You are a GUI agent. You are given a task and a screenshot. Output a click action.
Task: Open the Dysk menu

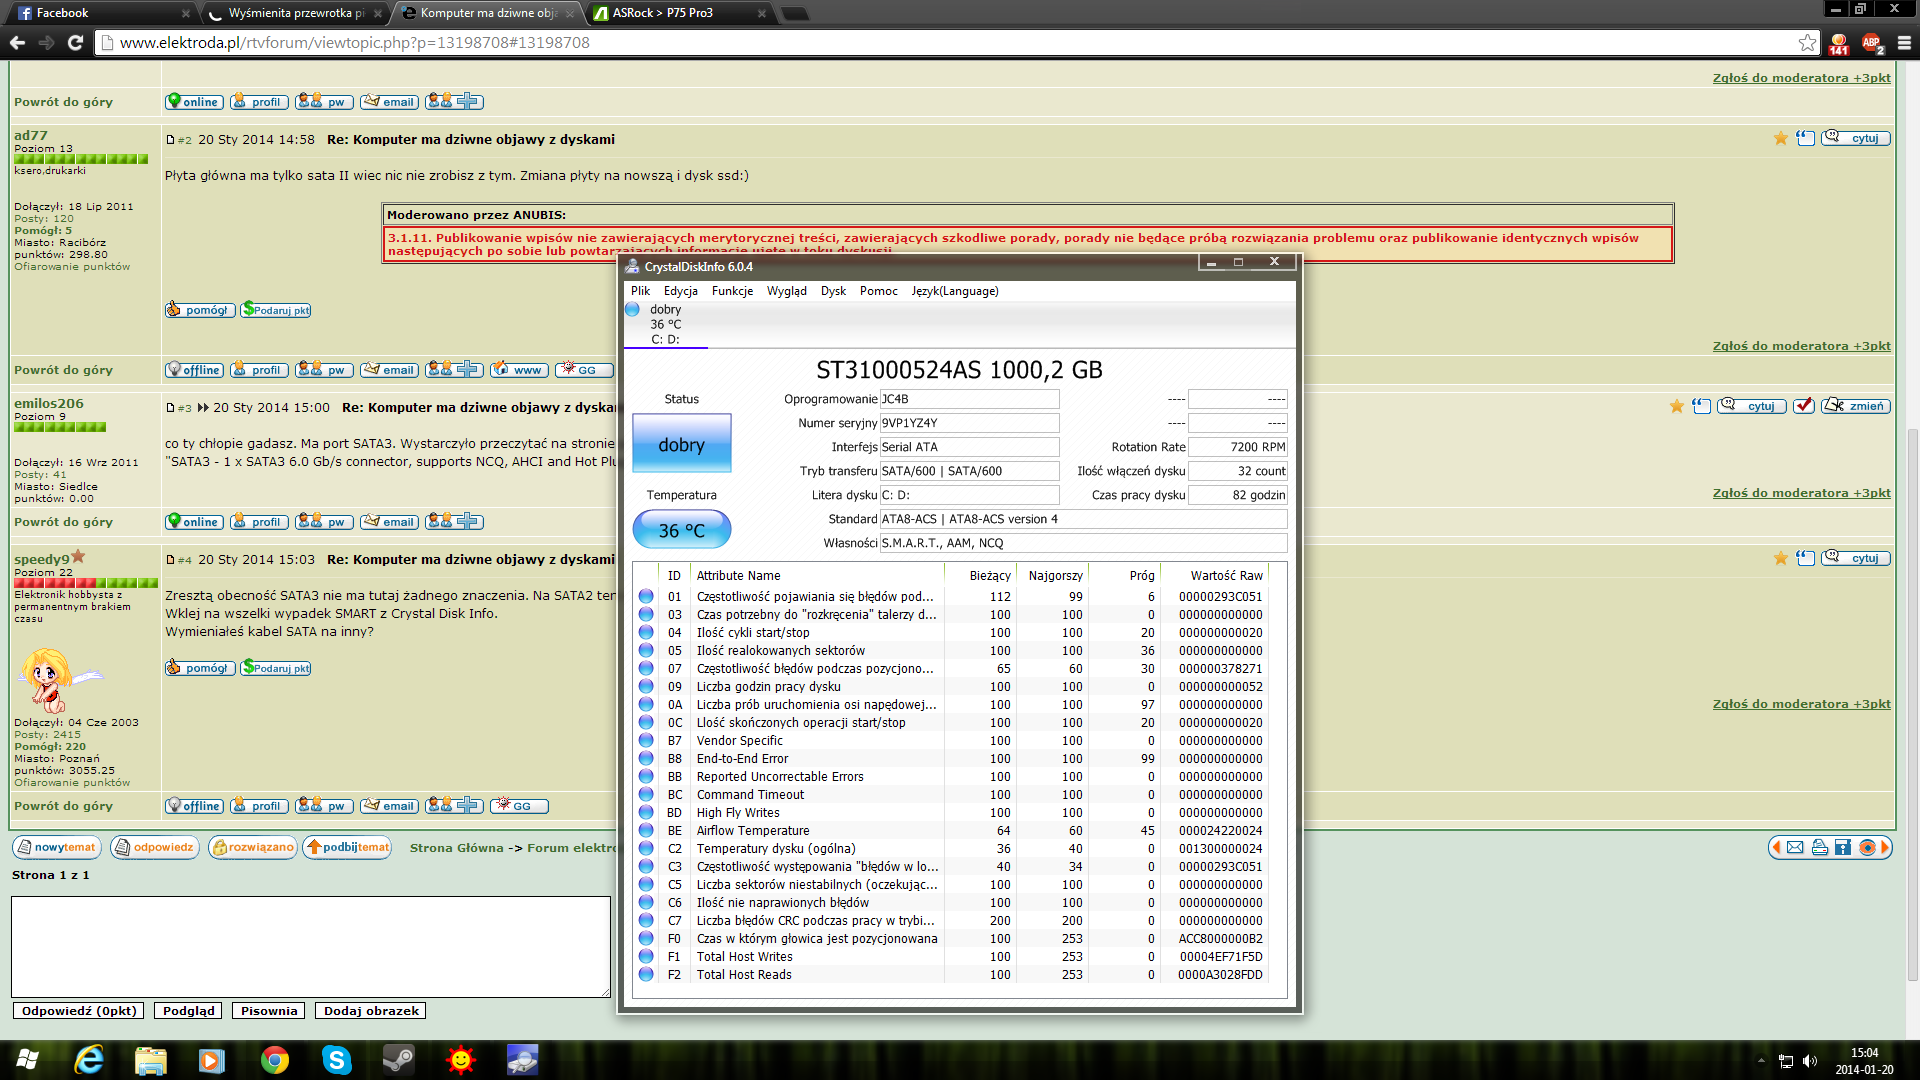click(833, 291)
